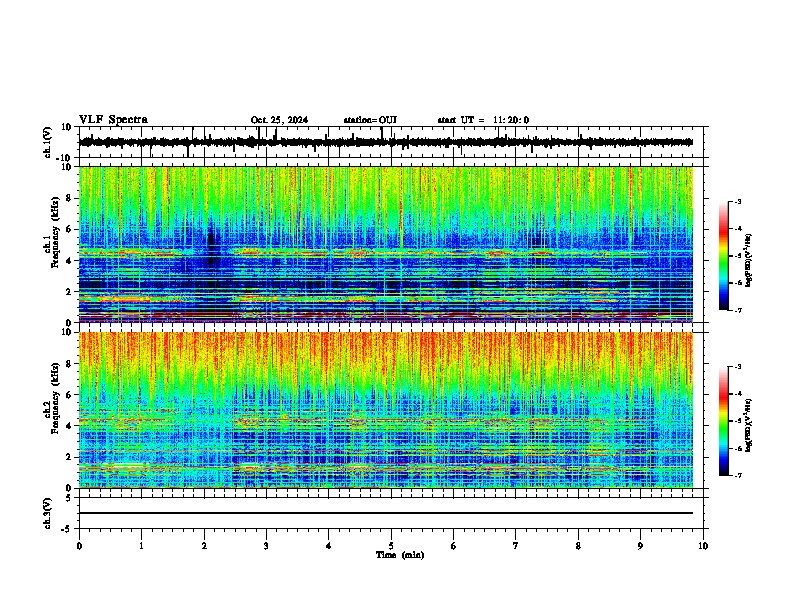Click the "4" kHz tick on ch.2 spectrogram
The image size is (792, 612).
click(x=70, y=426)
